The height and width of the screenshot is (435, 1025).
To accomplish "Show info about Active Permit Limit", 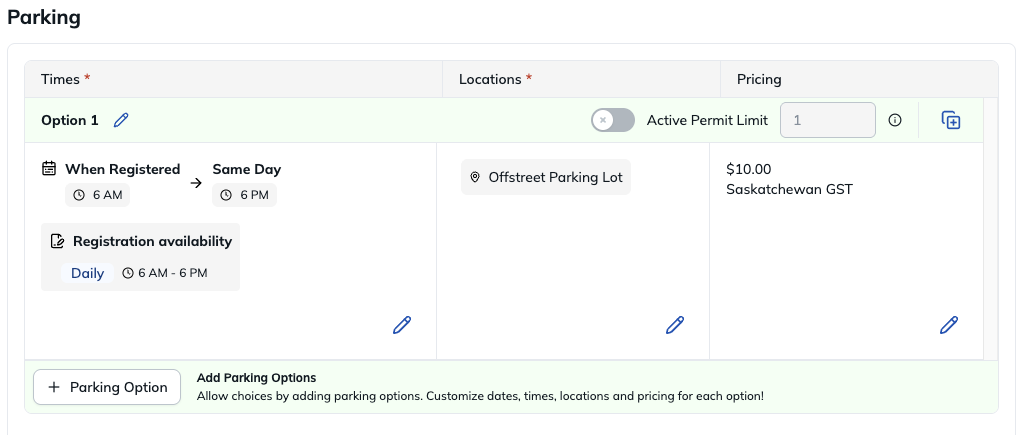I will [895, 120].
